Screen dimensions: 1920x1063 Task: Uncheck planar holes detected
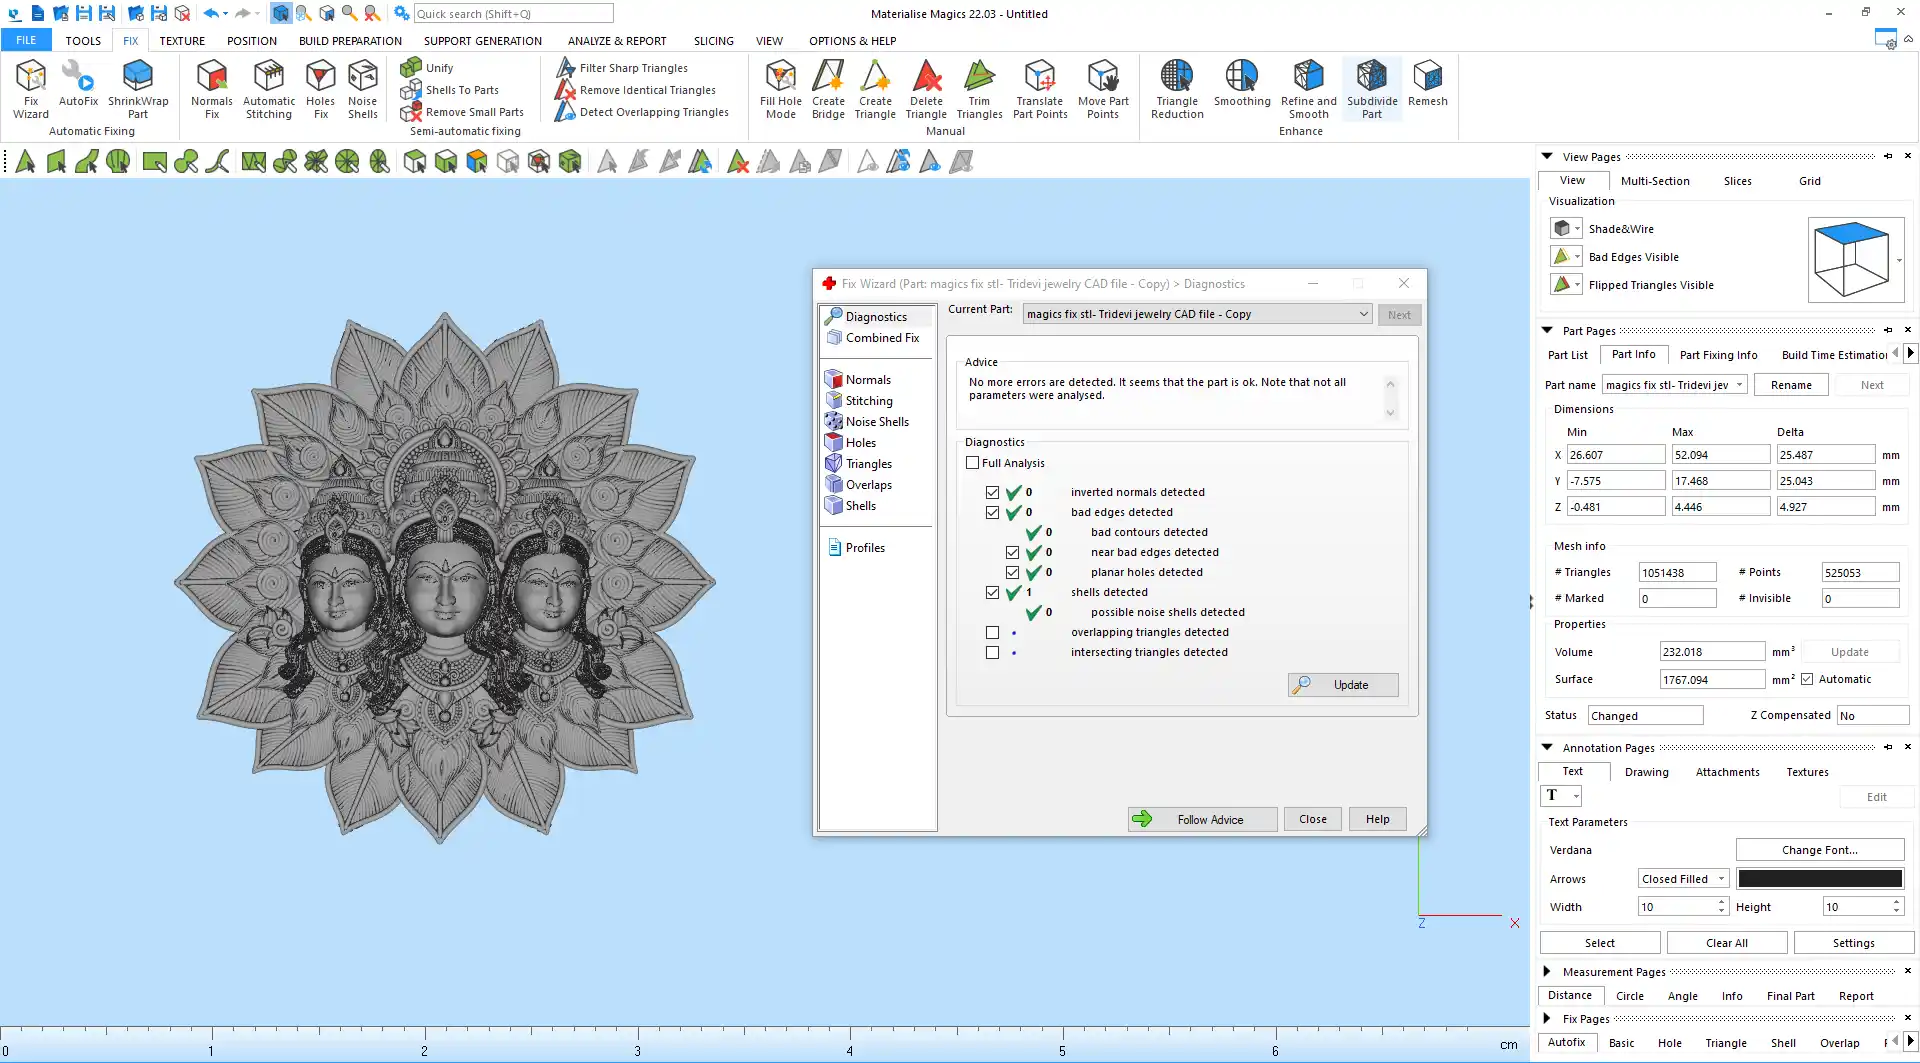[1012, 572]
